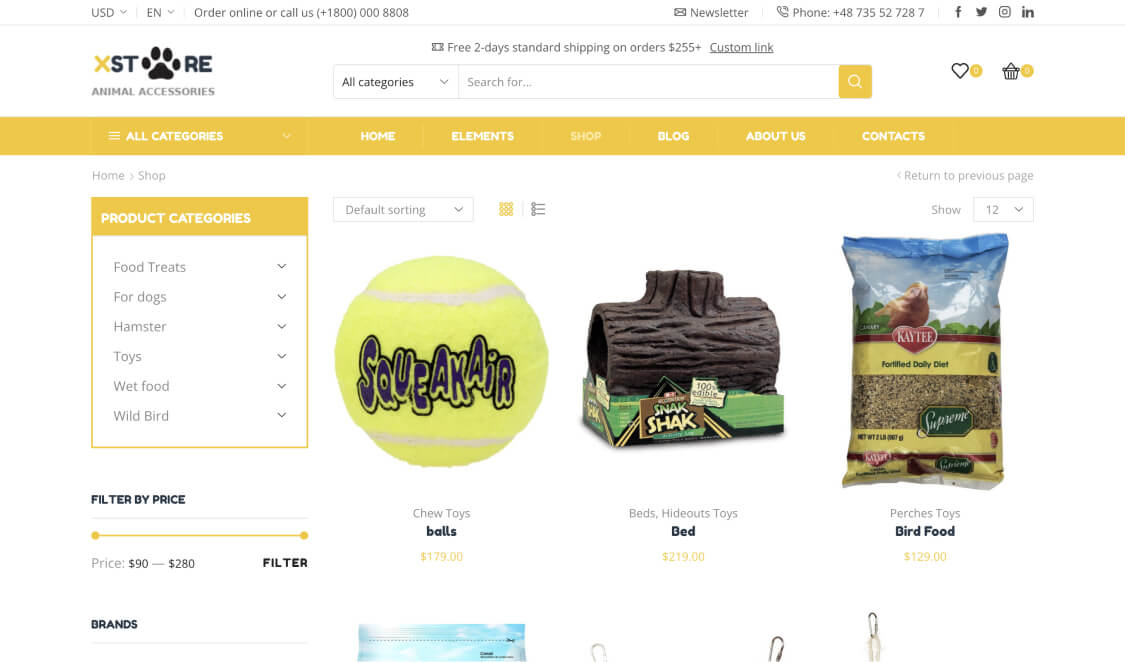
Task: Open the Facebook social icon
Action: 958,12
